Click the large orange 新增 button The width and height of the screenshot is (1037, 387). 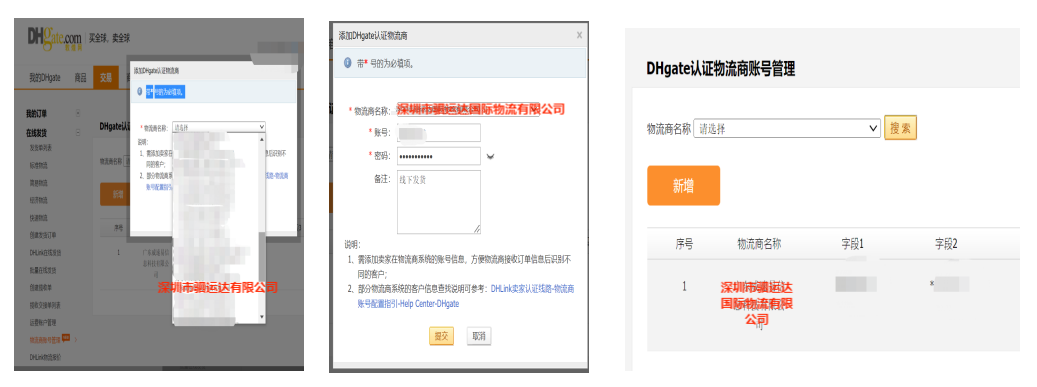point(683,186)
